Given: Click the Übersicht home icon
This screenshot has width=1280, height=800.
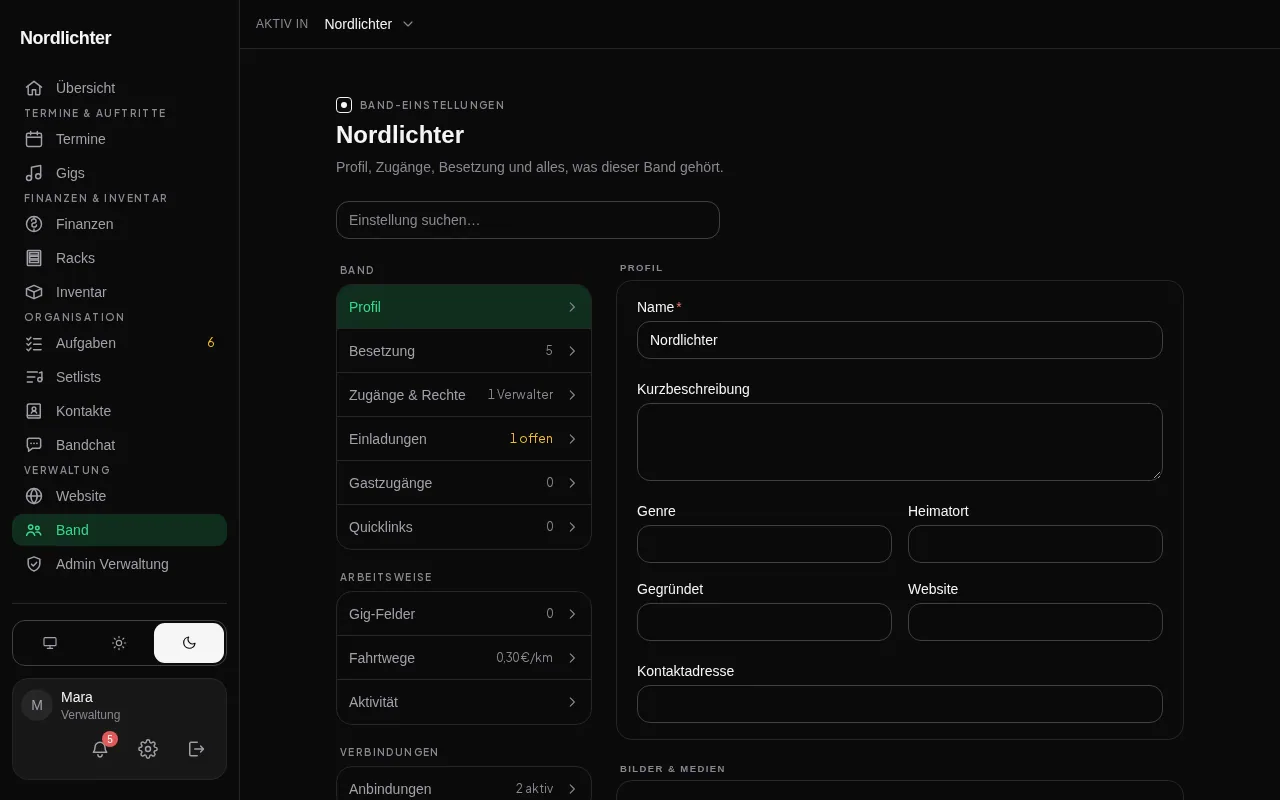Looking at the screenshot, I should tap(34, 88).
